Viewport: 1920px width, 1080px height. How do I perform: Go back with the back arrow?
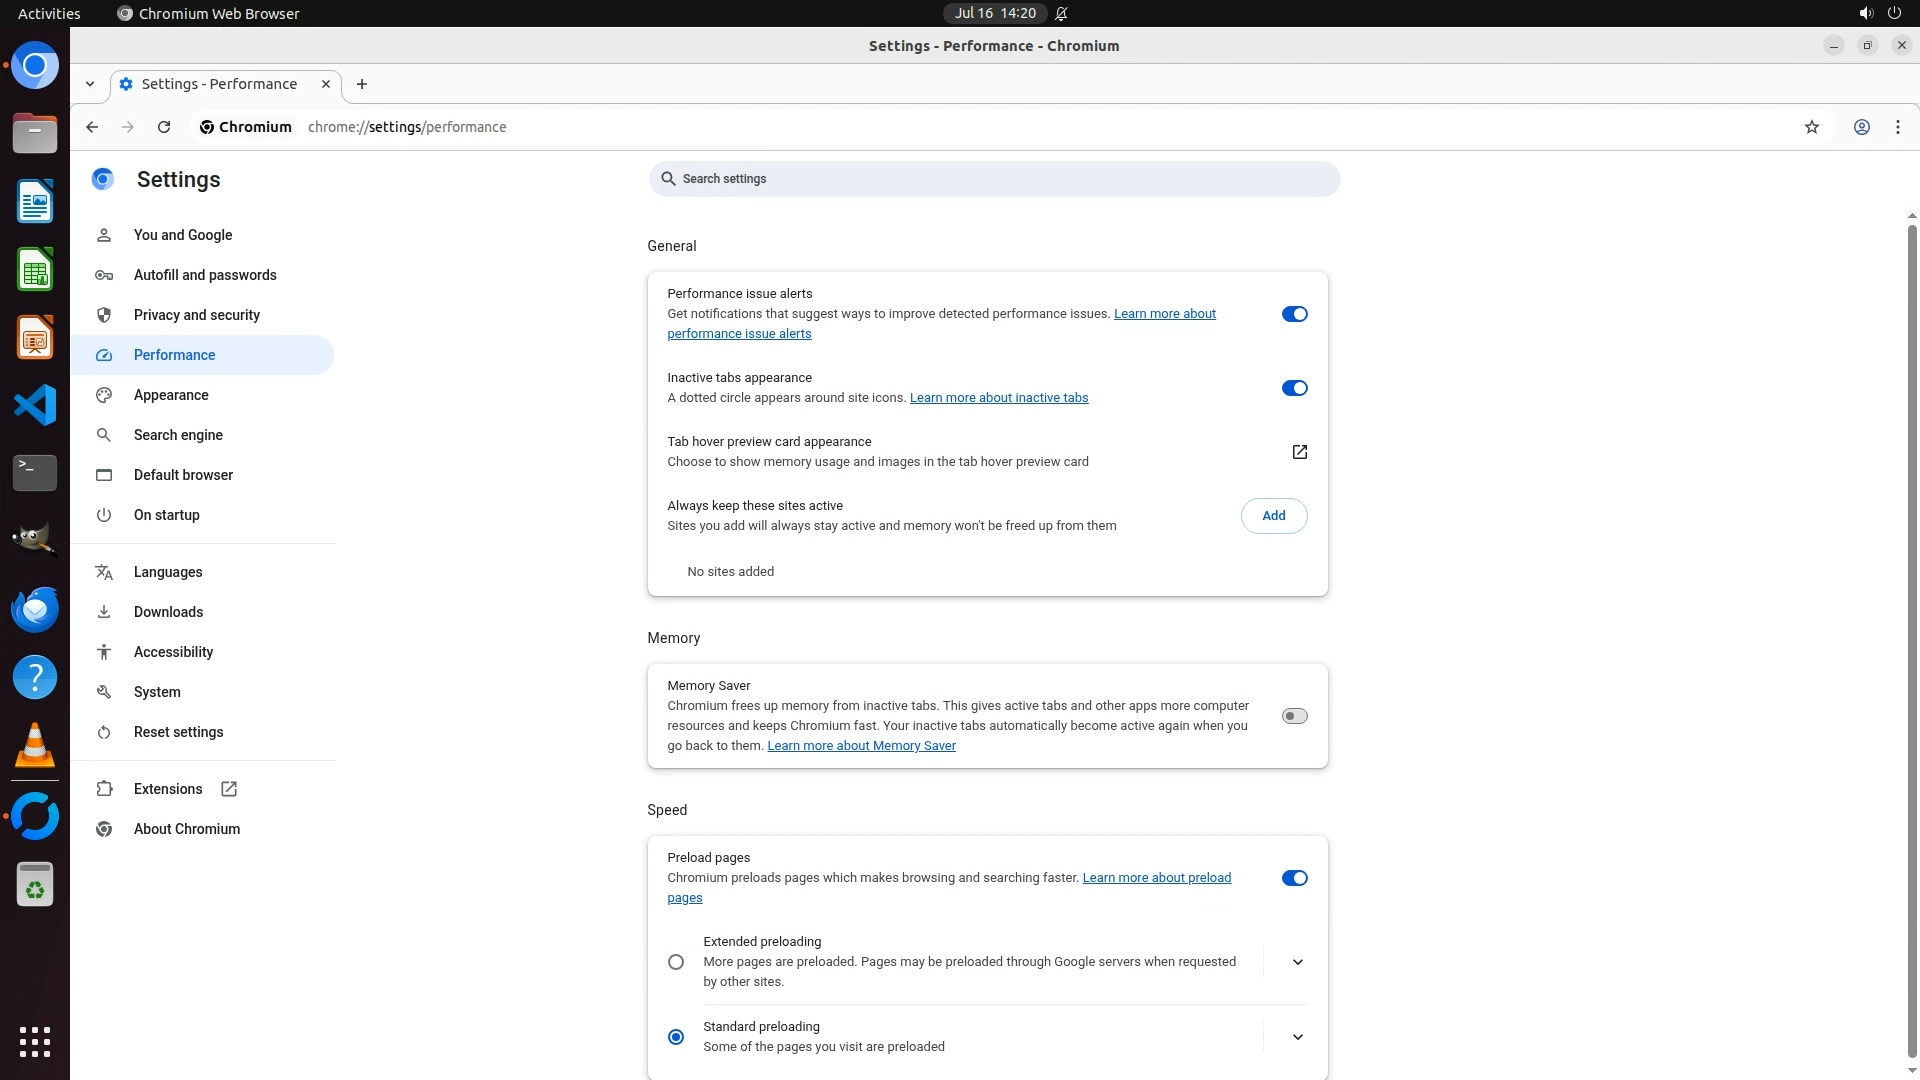pyautogui.click(x=92, y=127)
